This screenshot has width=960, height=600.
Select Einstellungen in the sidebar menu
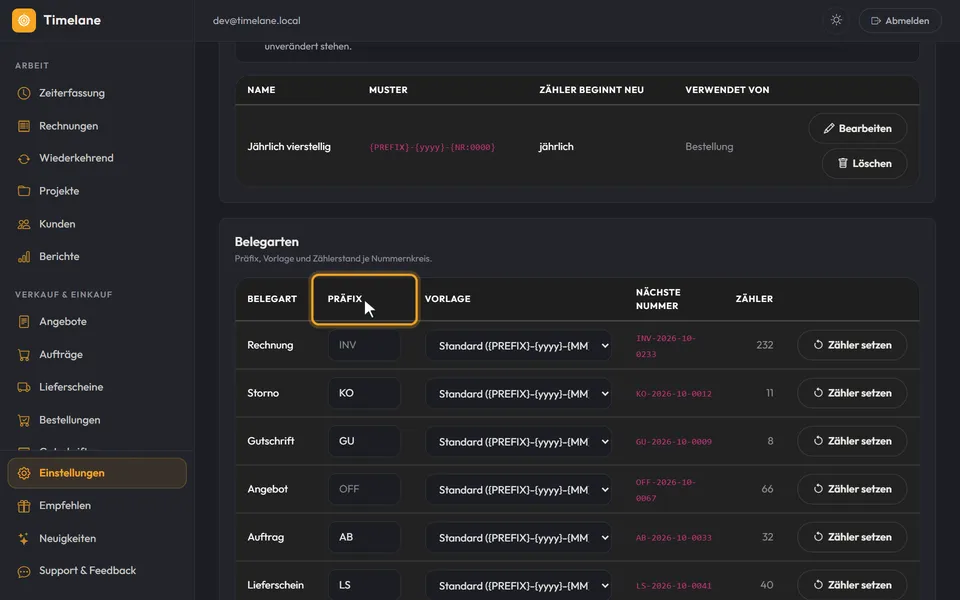tap(97, 473)
